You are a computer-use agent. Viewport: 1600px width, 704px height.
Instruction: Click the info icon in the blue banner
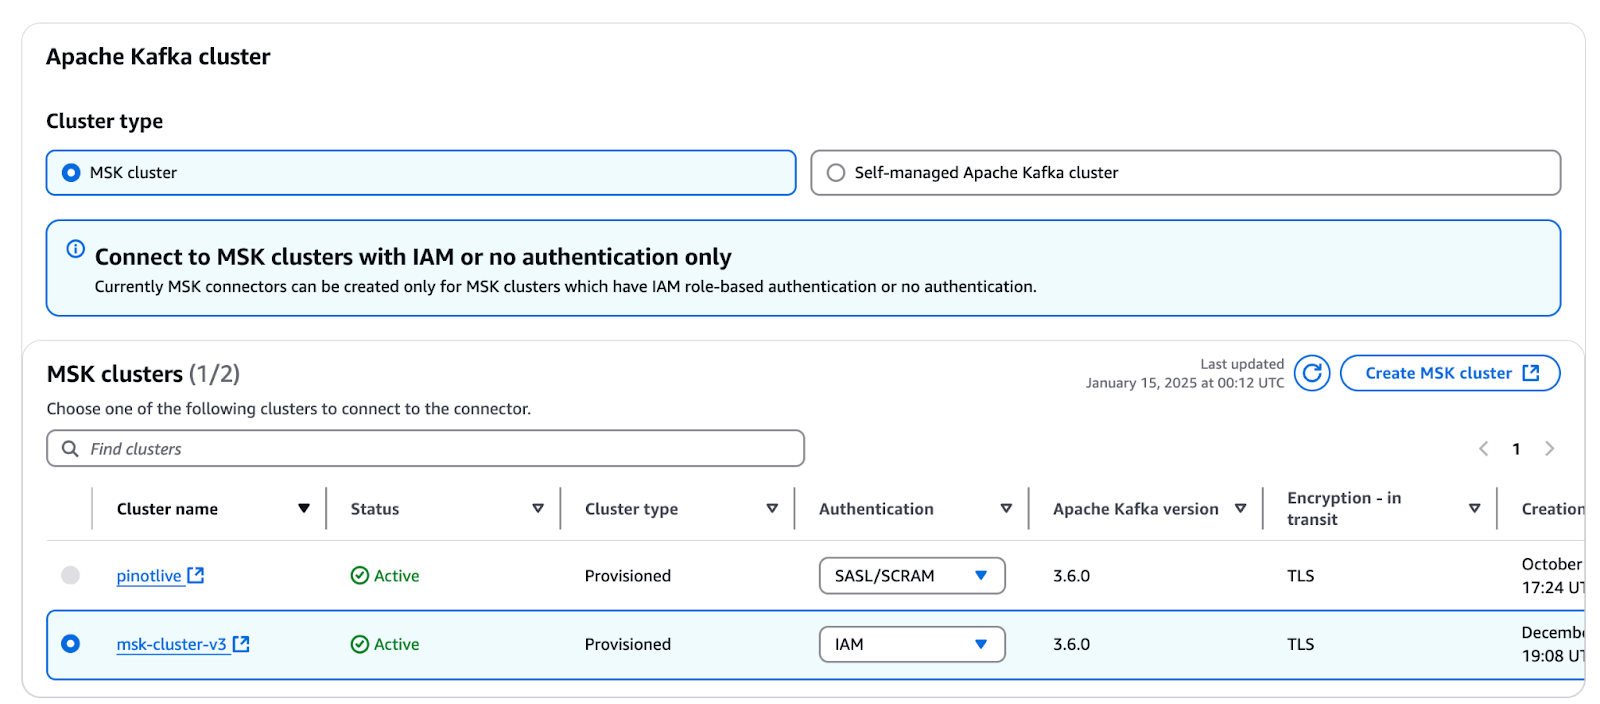(76, 249)
